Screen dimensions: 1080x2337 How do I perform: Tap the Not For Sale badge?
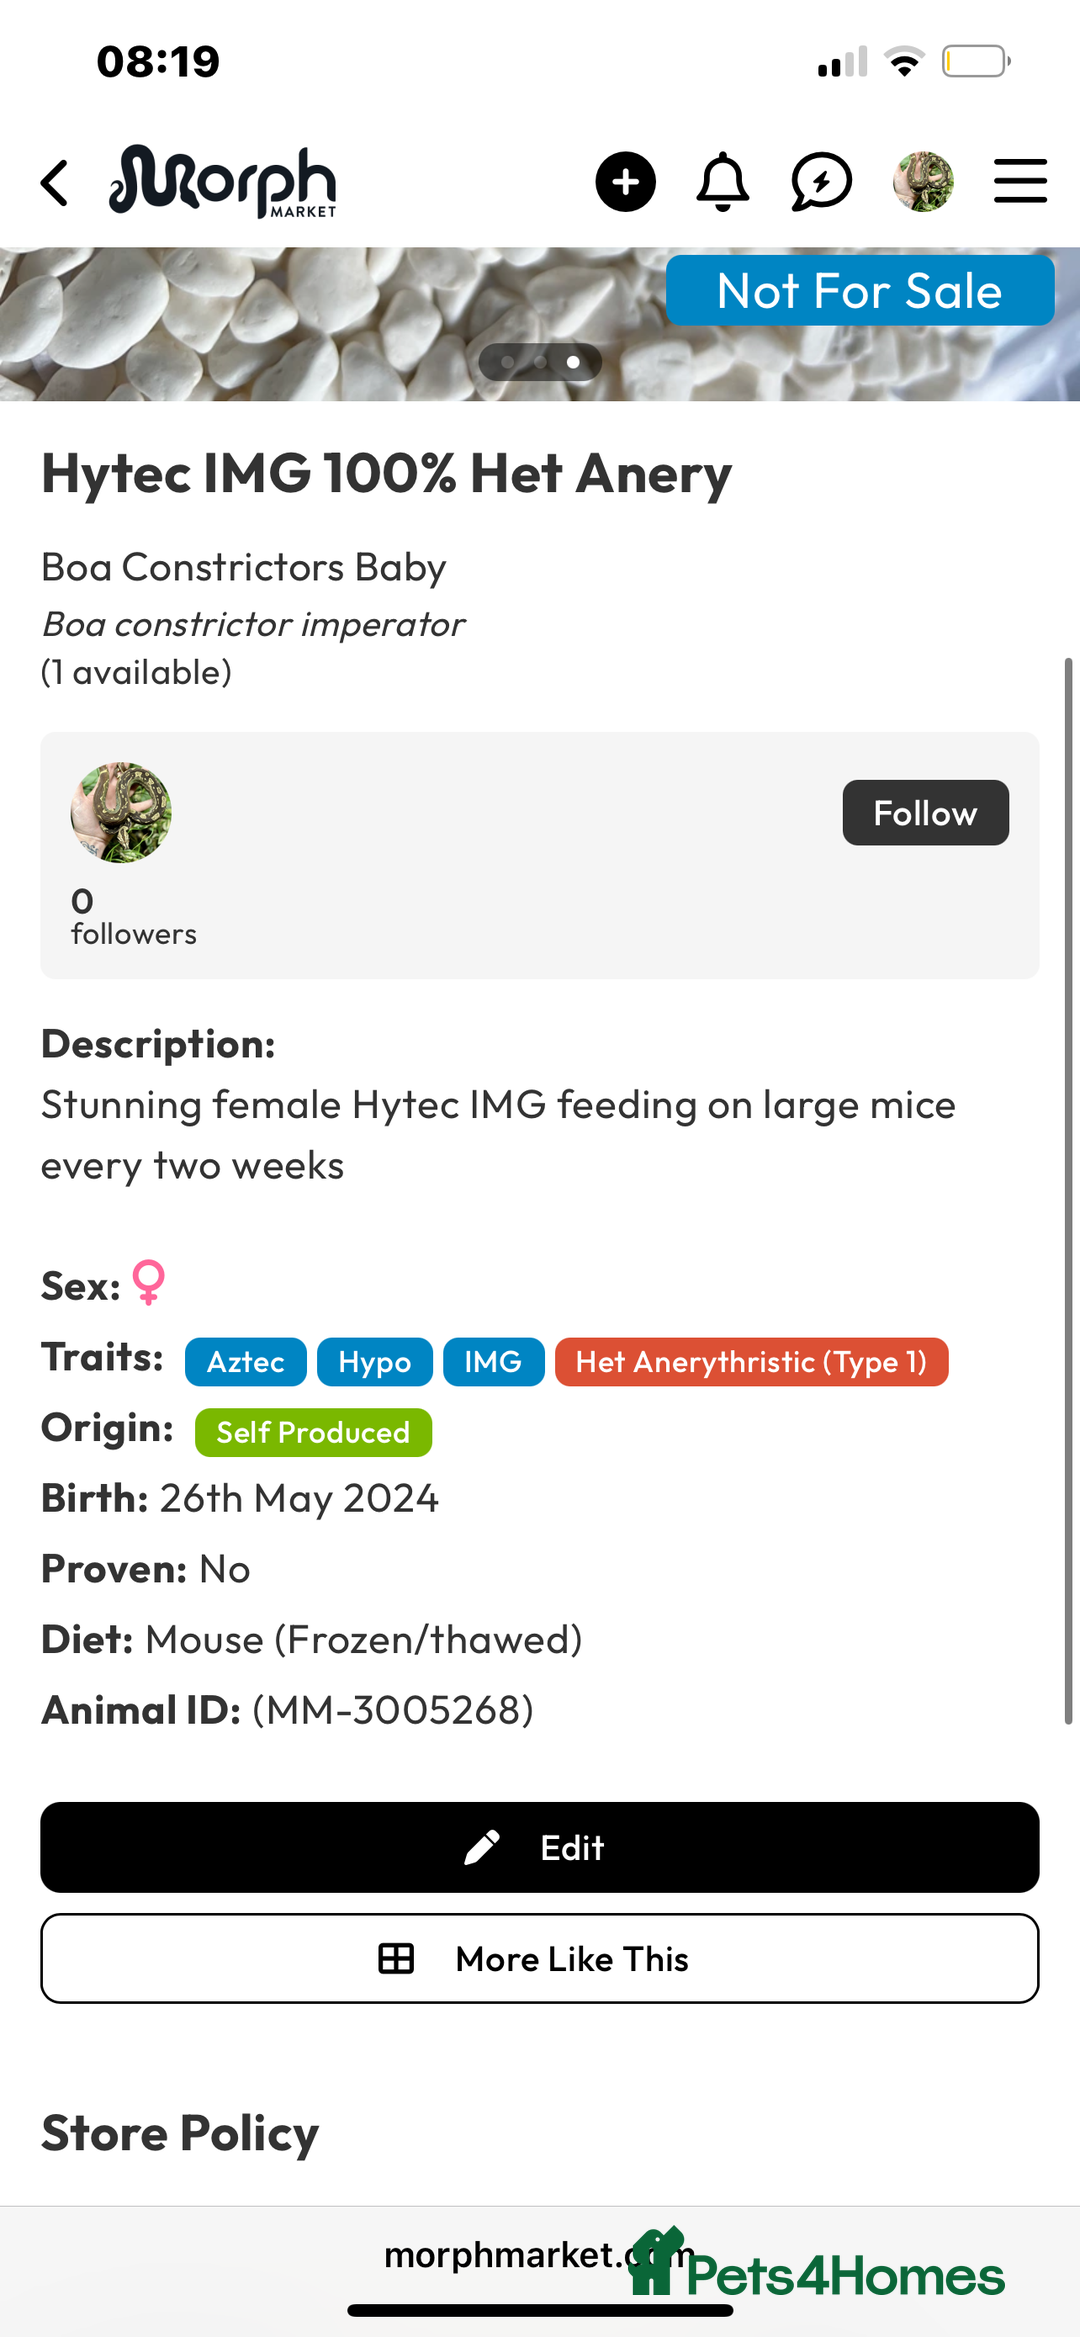[860, 291]
